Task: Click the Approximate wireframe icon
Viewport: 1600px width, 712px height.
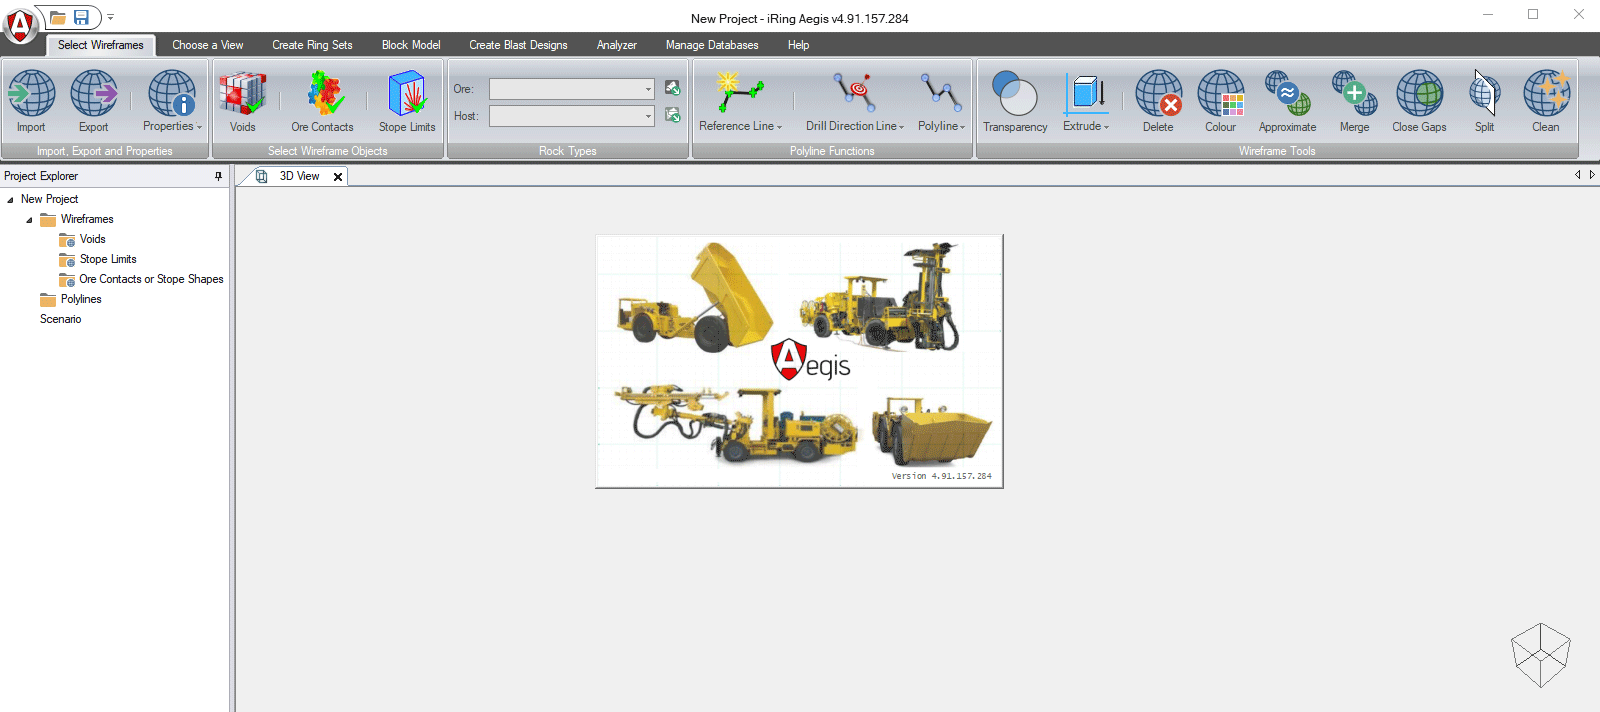Action: pos(1288,94)
